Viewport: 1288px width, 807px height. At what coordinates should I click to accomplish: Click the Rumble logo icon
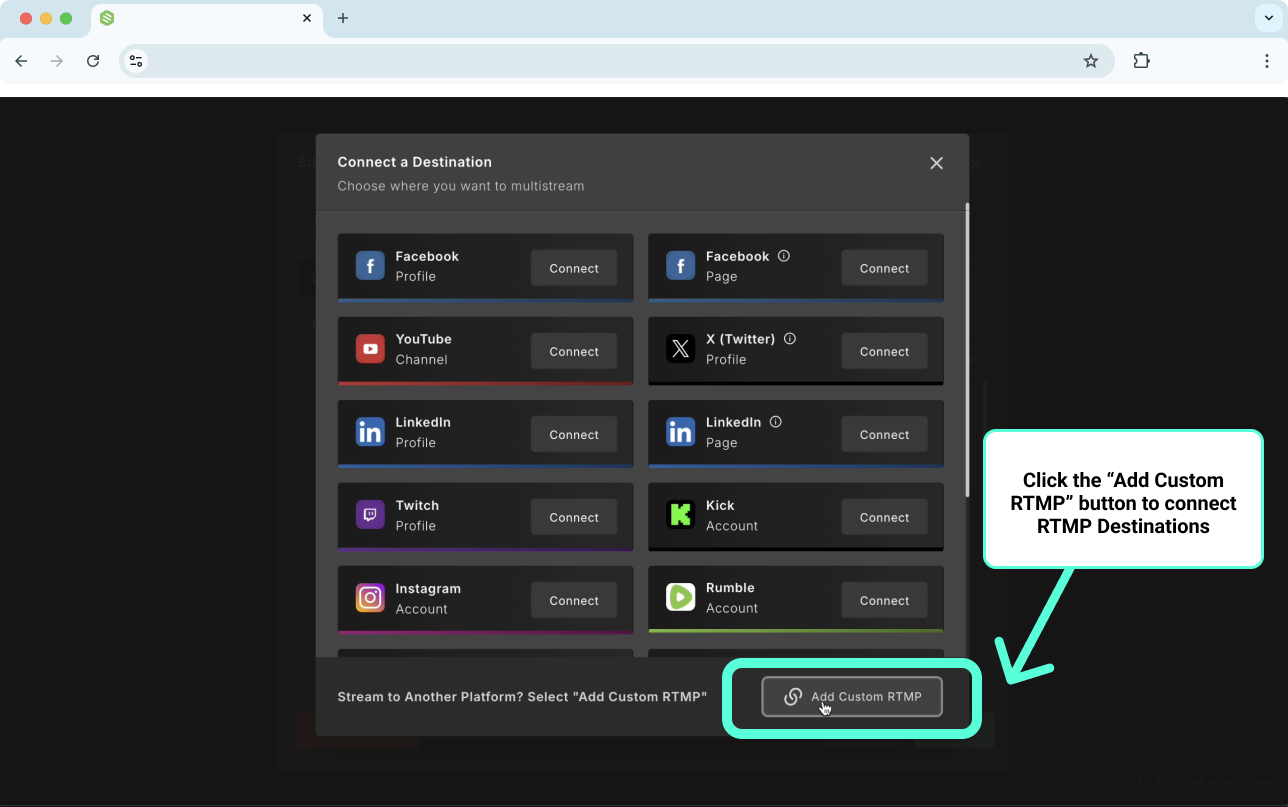click(681, 598)
